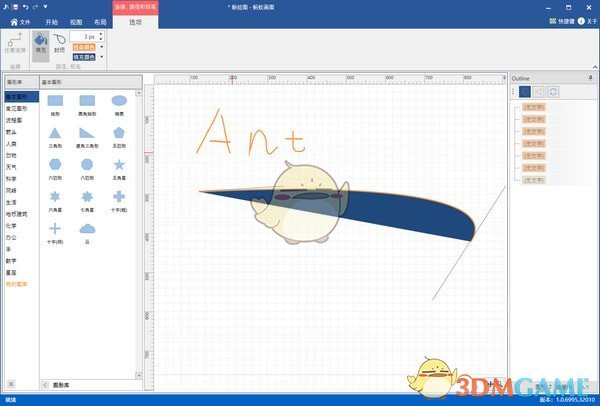Screen dimensions: 600x406
Task: Select the 天气 weather category
Action: coord(11,167)
